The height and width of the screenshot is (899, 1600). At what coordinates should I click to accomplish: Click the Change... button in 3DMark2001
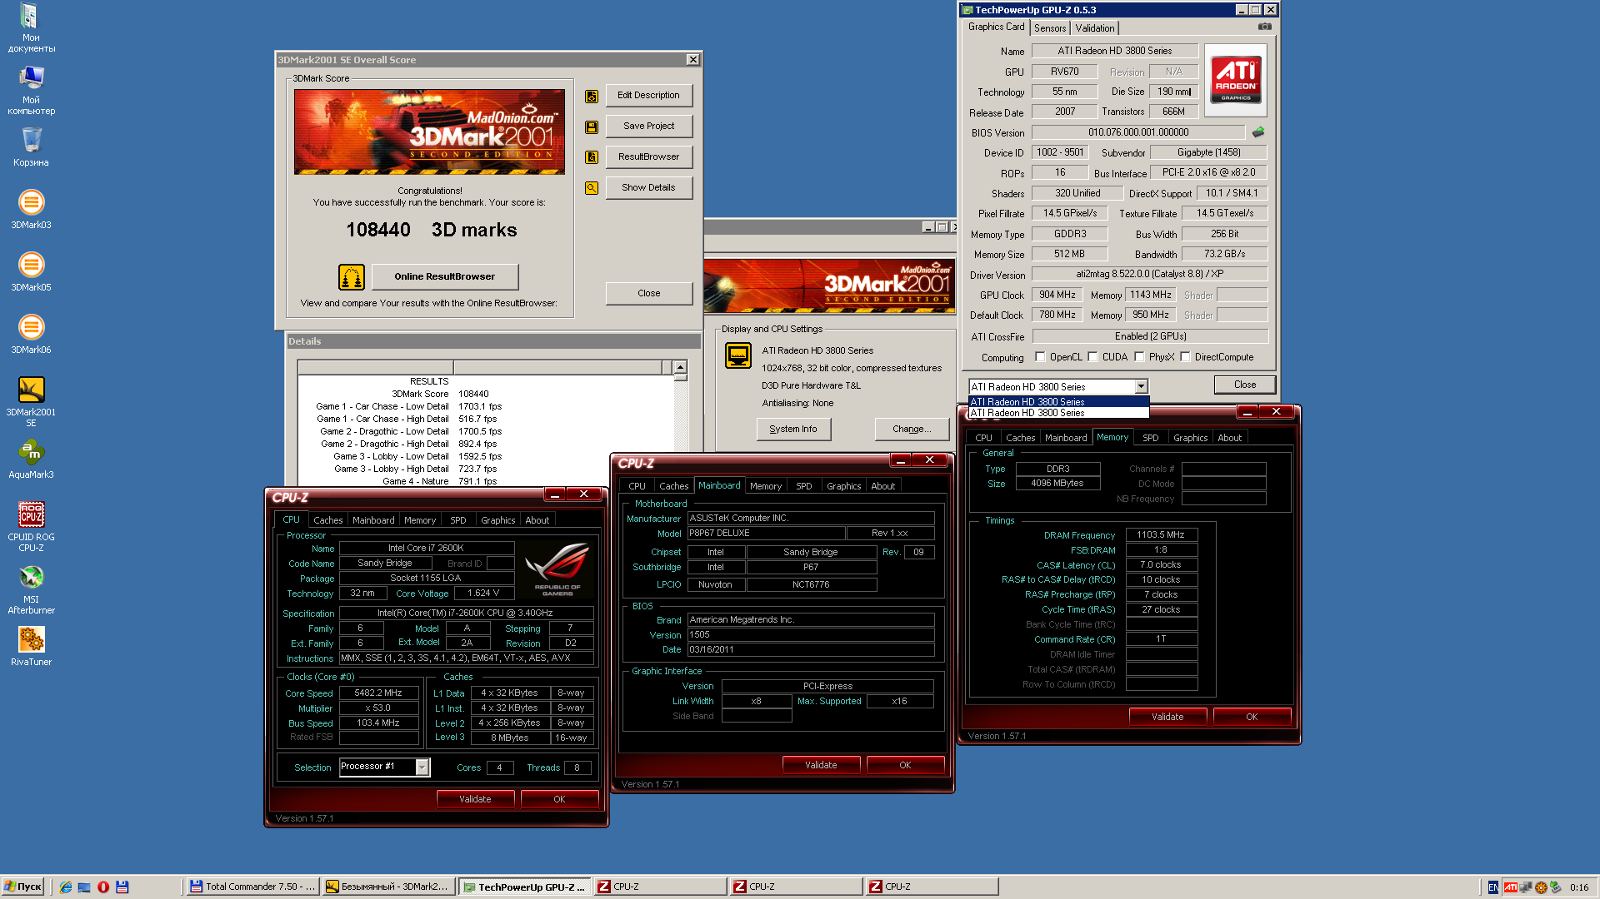(x=911, y=429)
